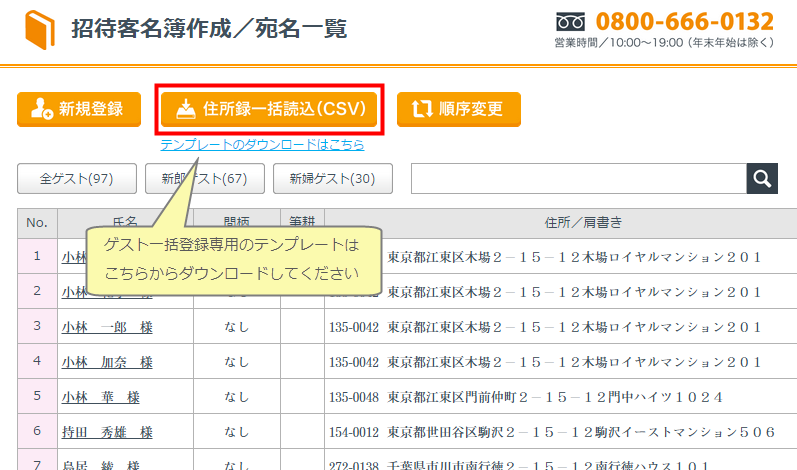The image size is (797, 470).
Task: Click the 間柄 column header
Action: pyautogui.click(x=236, y=222)
